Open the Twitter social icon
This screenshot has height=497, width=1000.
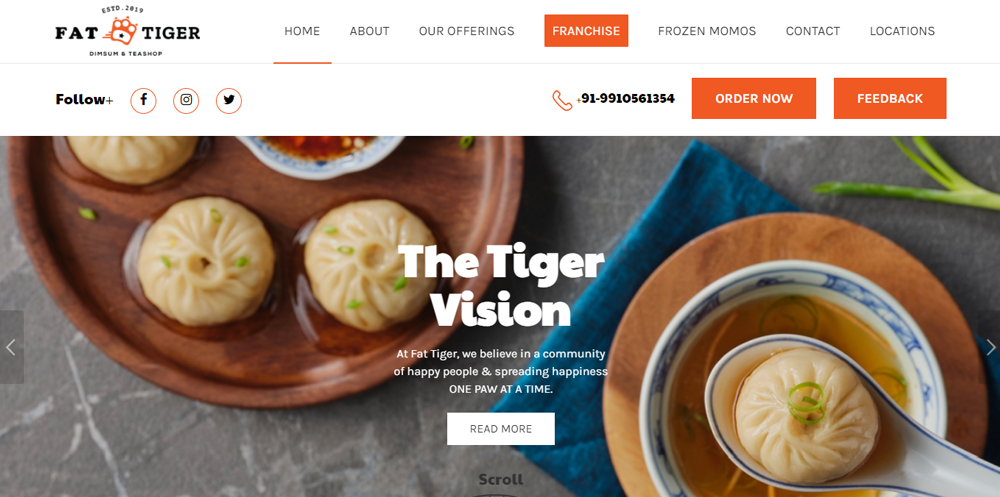click(229, 100)
